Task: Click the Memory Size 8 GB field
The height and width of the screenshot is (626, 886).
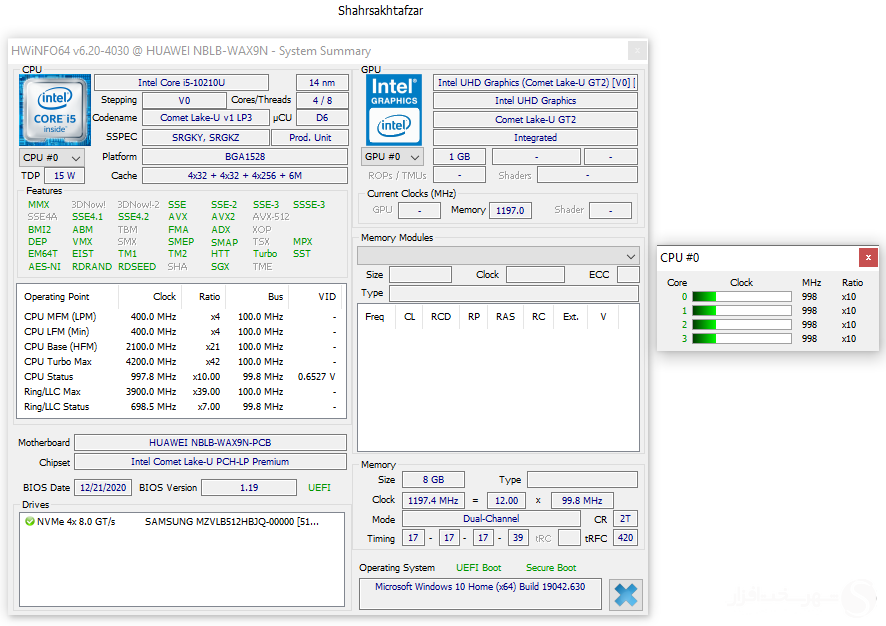Action: pos(433,480)
